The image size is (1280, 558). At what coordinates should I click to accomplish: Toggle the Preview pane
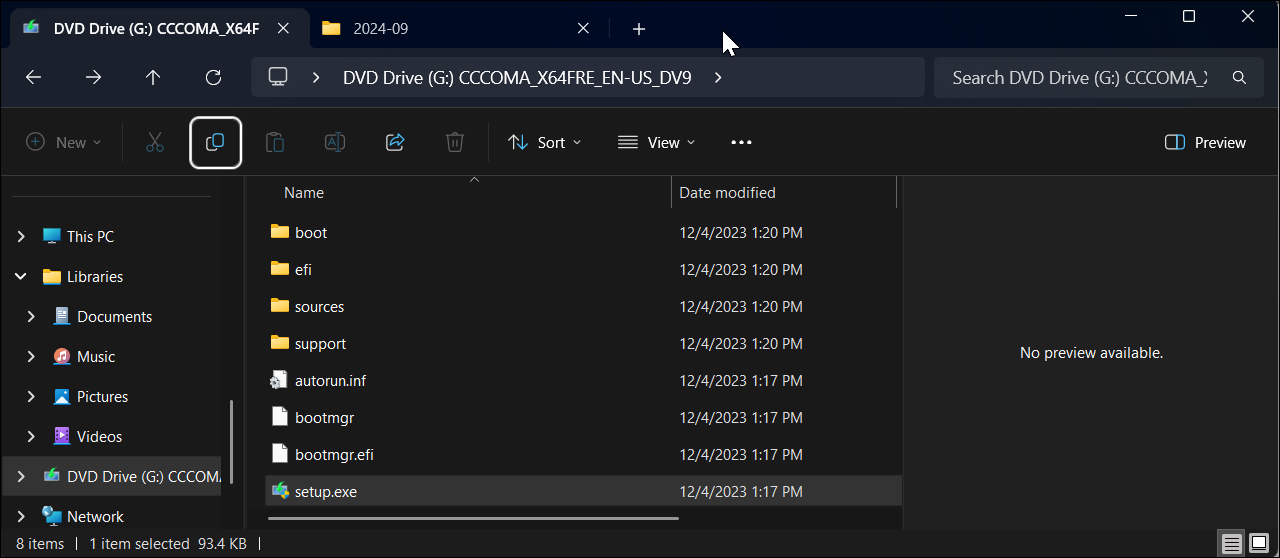[1205, 143]
